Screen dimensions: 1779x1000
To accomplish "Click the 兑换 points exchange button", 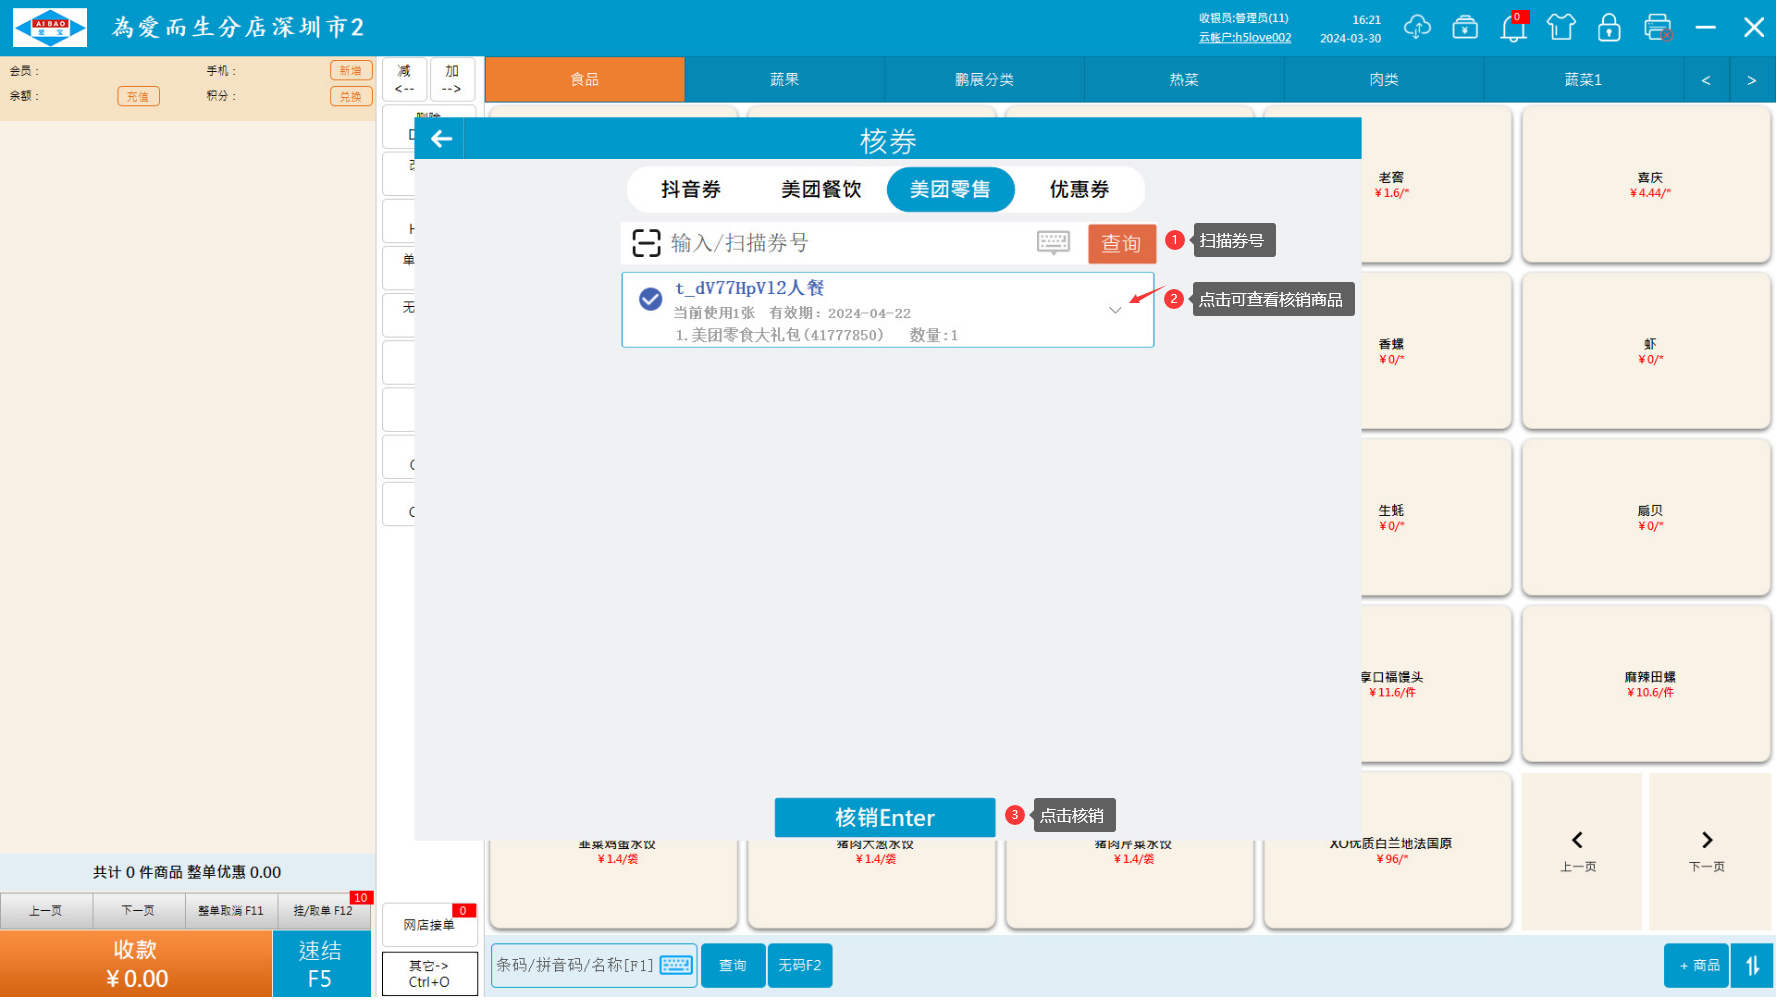I will 351,96.
